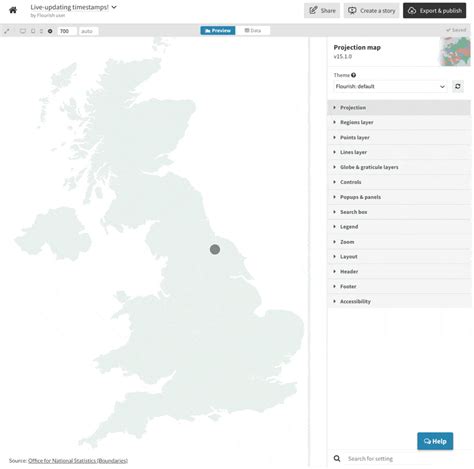
Task: Switch to mobile preview size icon
Action: pos(41,31)
